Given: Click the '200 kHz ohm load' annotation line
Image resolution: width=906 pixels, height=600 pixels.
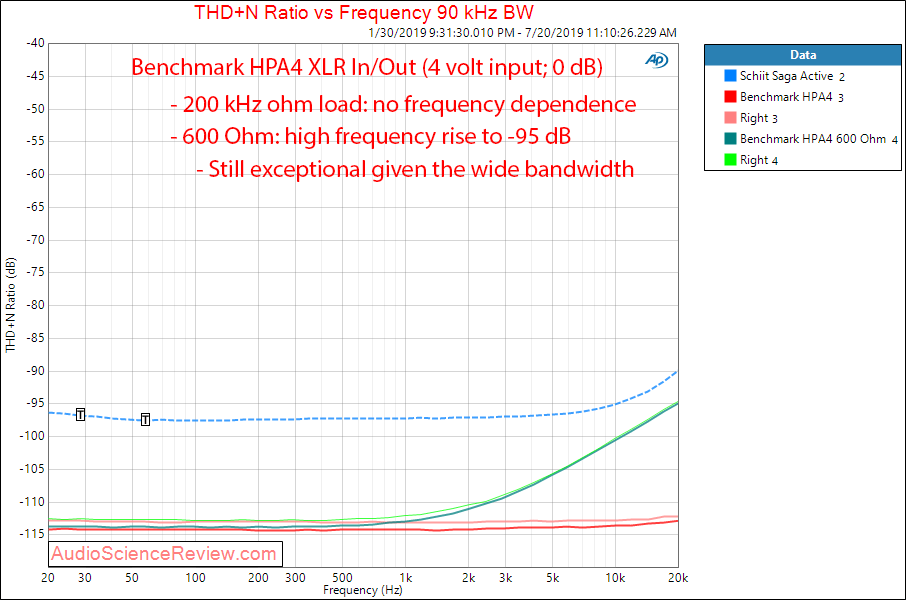Looking at the screenshot, I should (x=403, y=105).
